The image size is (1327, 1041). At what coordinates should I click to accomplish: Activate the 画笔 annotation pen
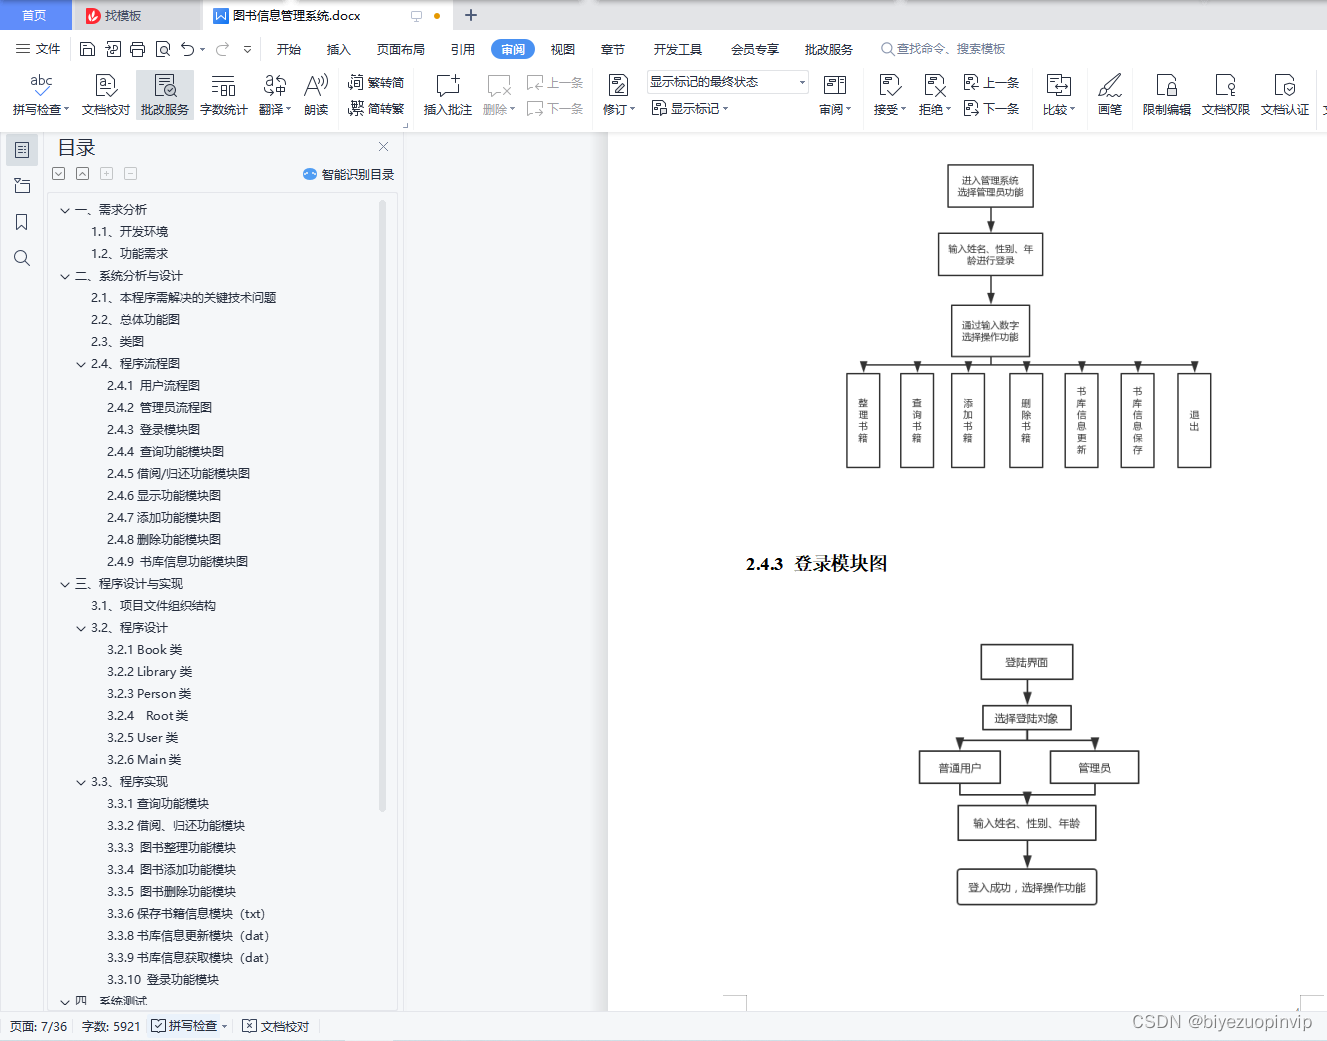pyautogui.click(x=1110, y=95)
